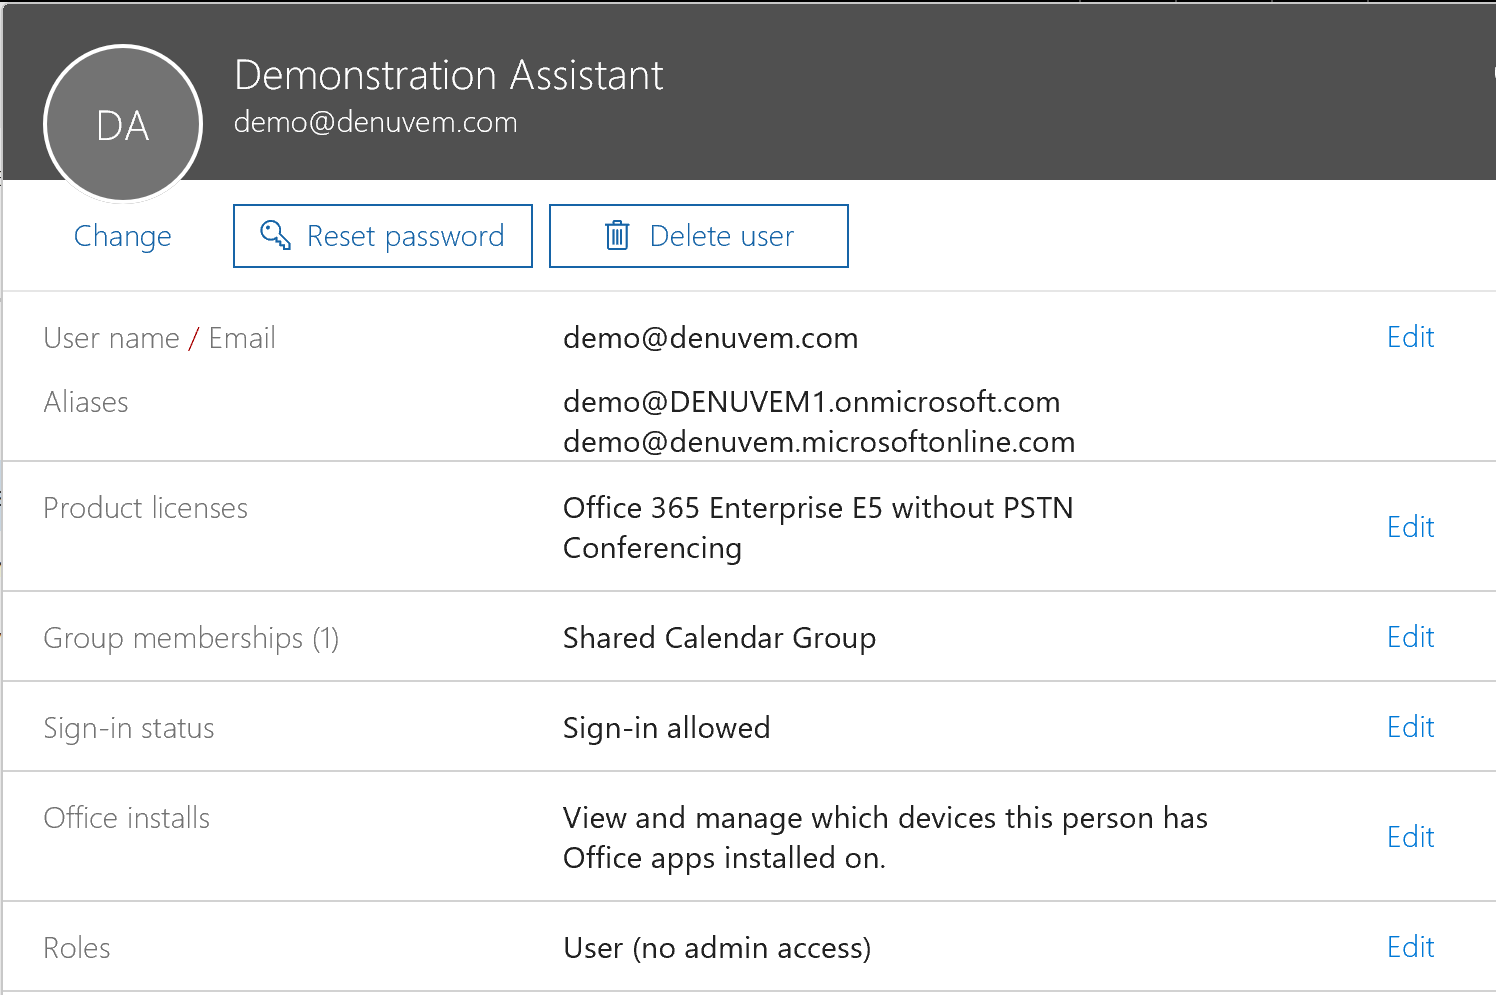Click the Change photo link
1496x995 pixels.
(x=123, y=236)
